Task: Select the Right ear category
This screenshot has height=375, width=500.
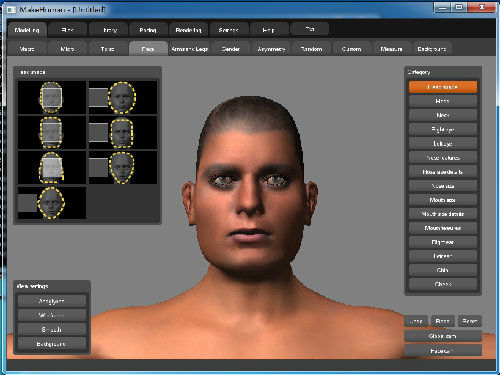Action: (443, 242)
